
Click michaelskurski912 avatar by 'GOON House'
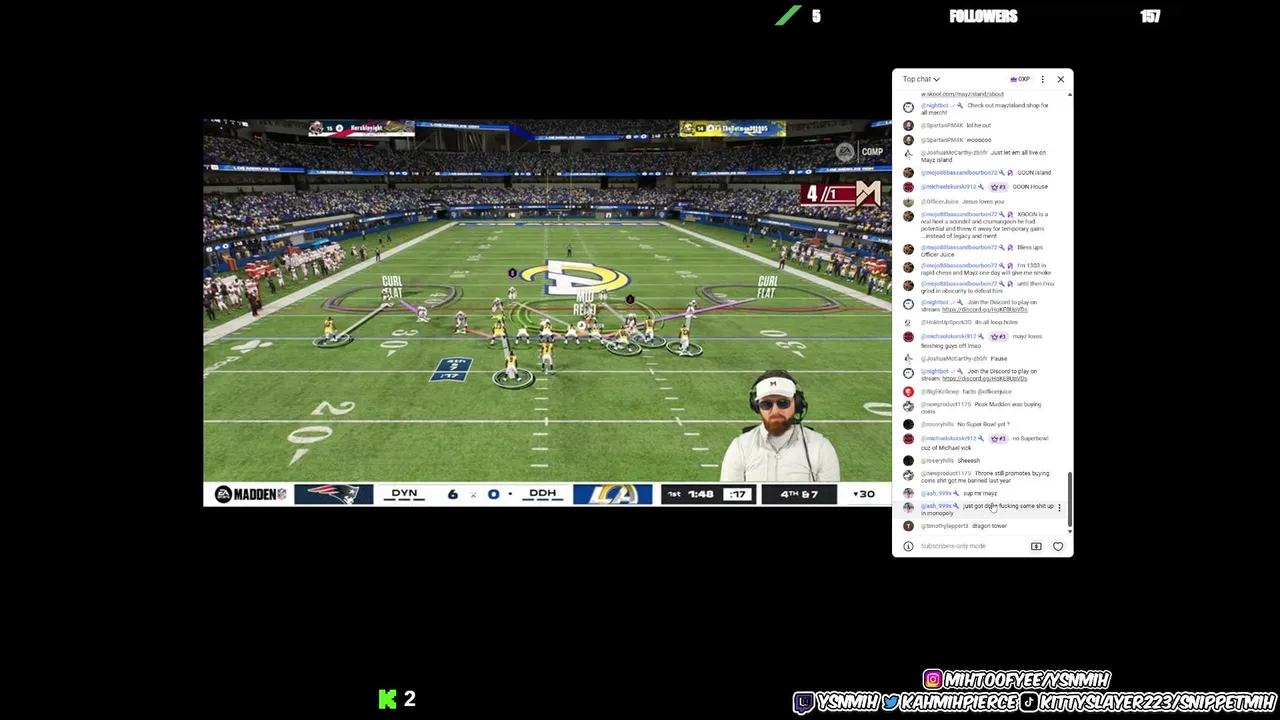[x=908, y=187]
